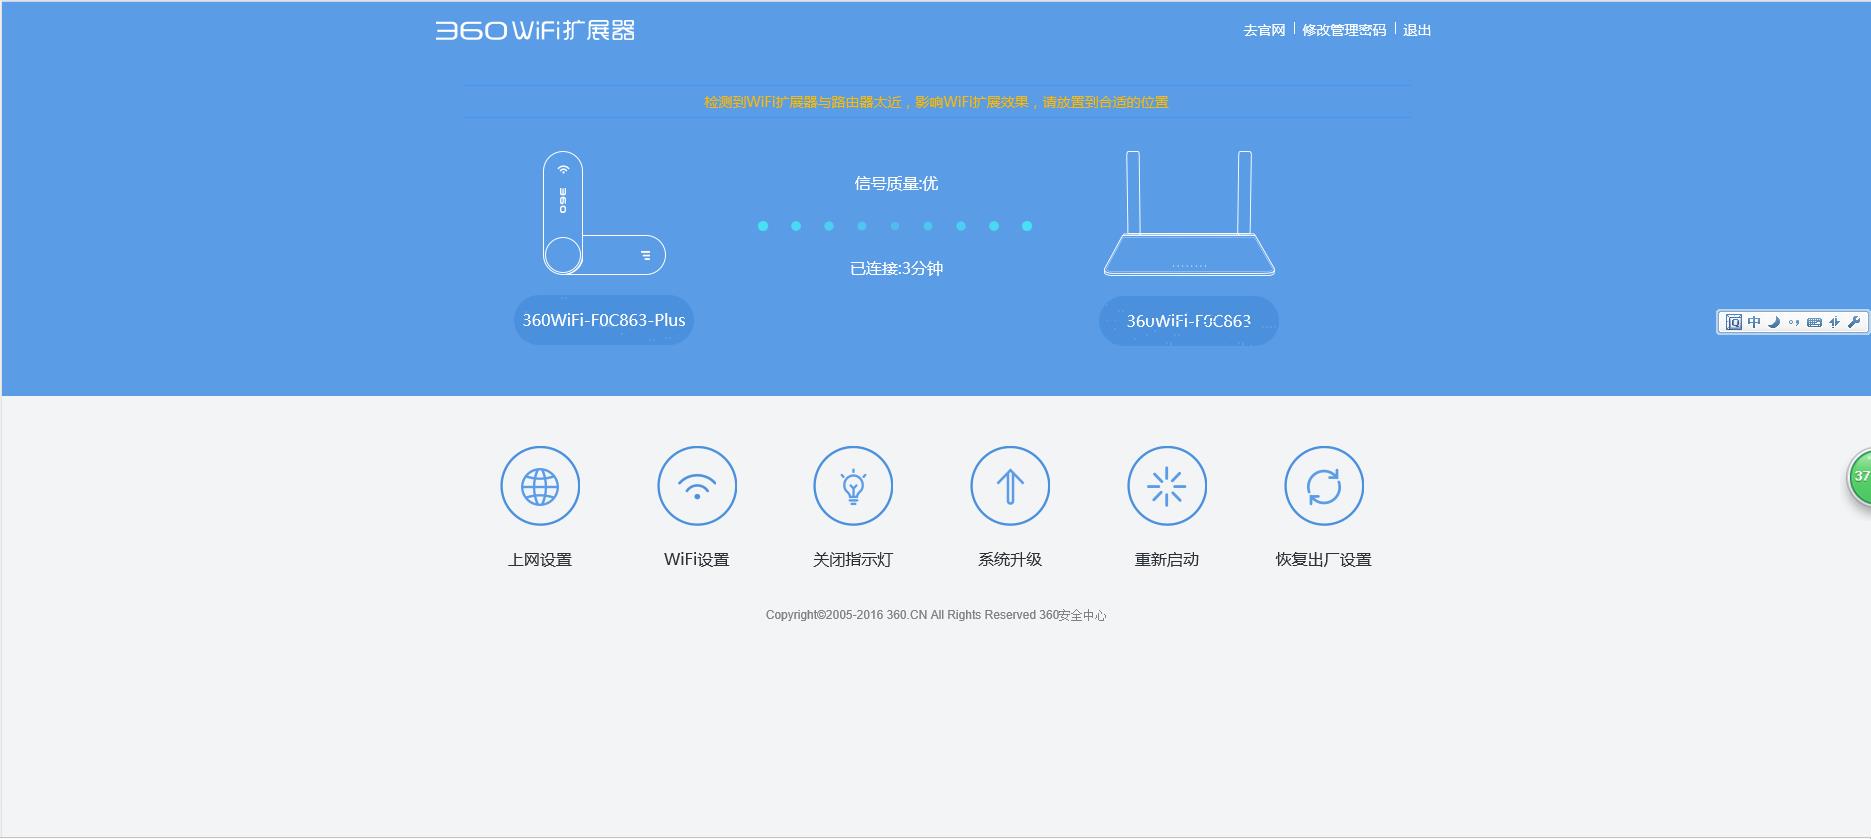
Task: Open the wrench settings icon in IME bar
Action: click(x=1854, y=322)
